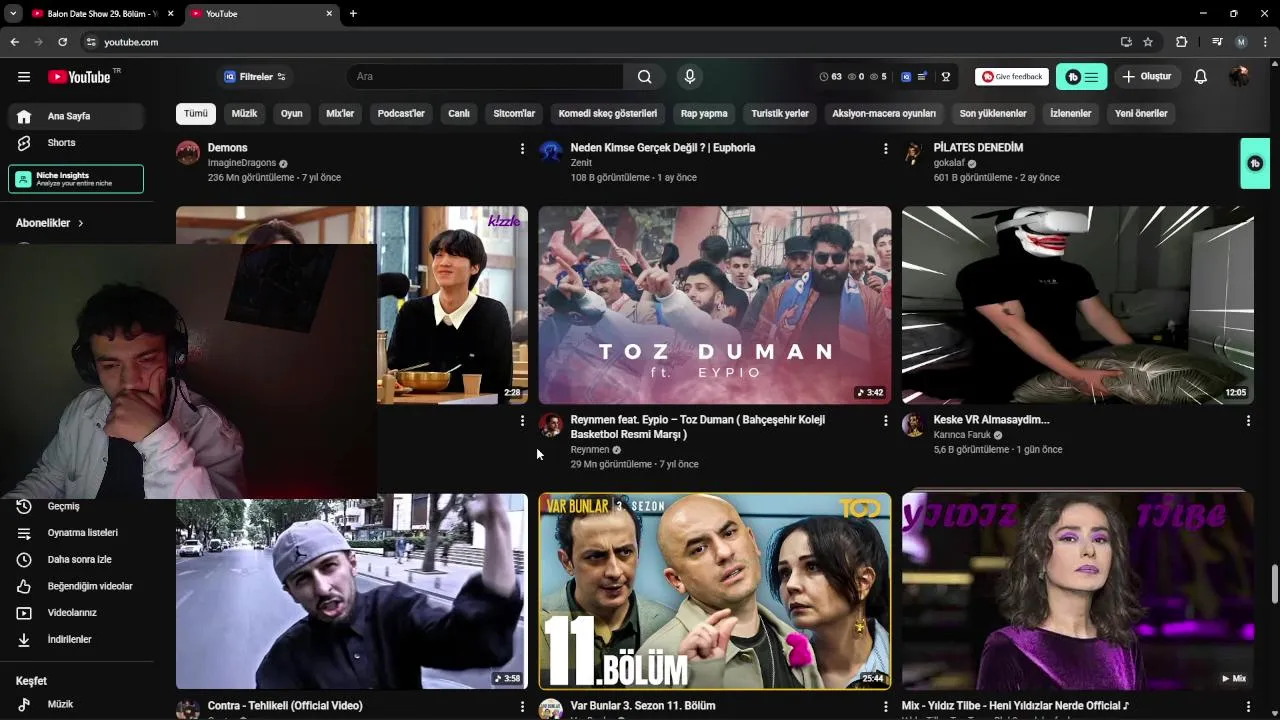Reload the page
The image size is (1280, 720).
[x=62, y=42]
